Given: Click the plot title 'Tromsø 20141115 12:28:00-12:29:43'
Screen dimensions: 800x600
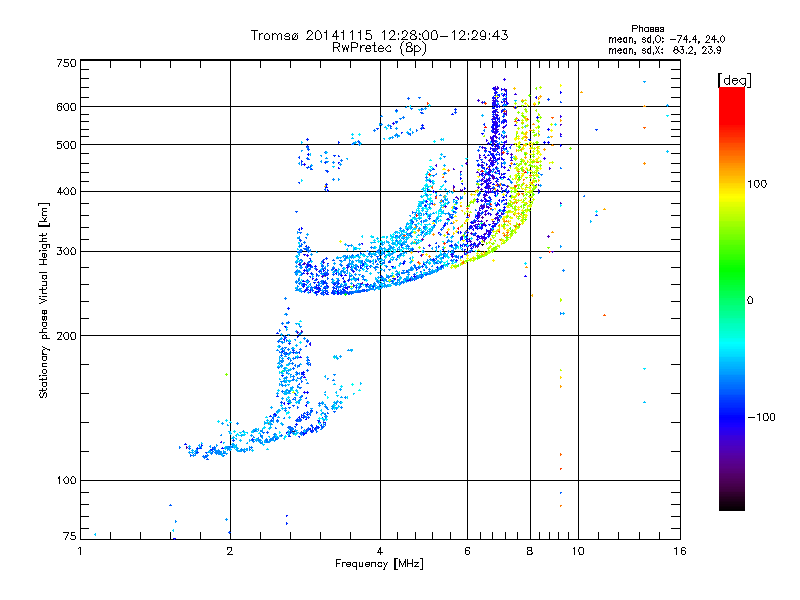Looking at the screenshot, I should click(x=379, y=35).
